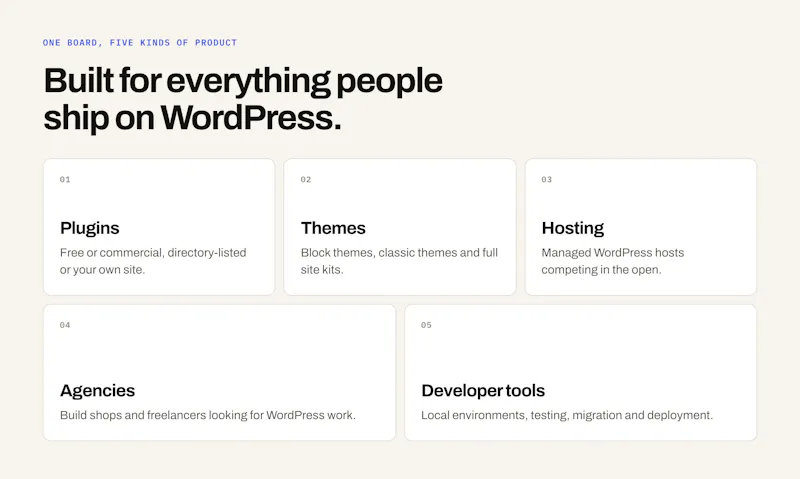Image resolution: width=800 pixels, height=479 pixels.
Task: Click 'Managed WordPress hosts' description
Action: tap(613, 261)
